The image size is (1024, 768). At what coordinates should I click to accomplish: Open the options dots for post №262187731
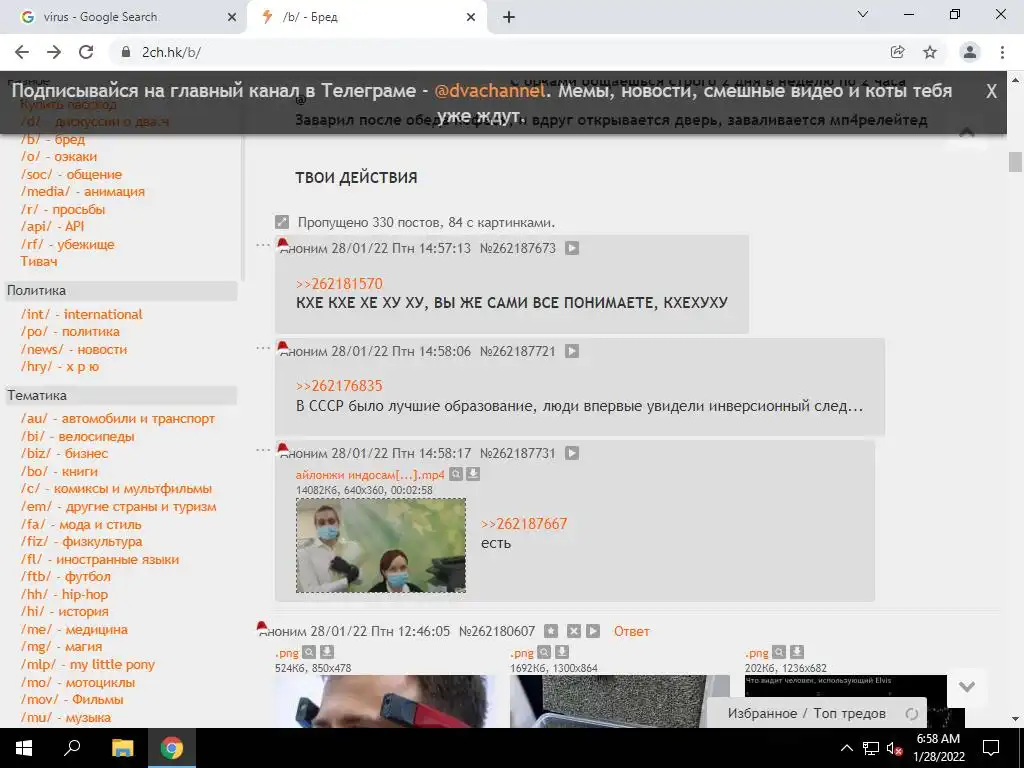(263, 450)
